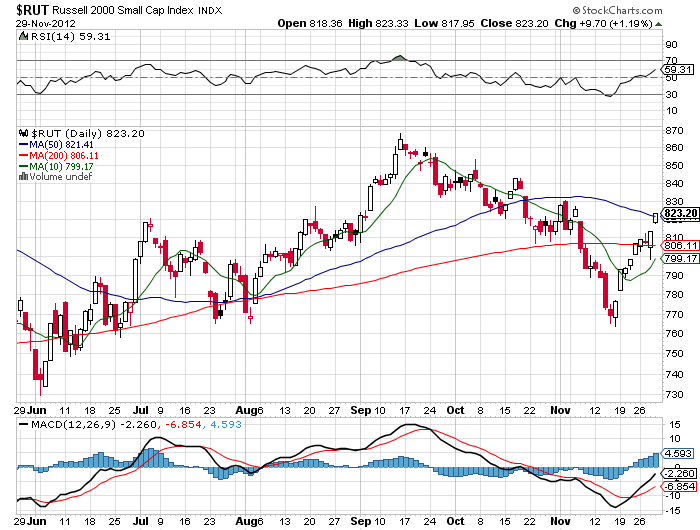
Task: Click the High 823.33 value
Action: pyautogui.click(x=378, y=23)
